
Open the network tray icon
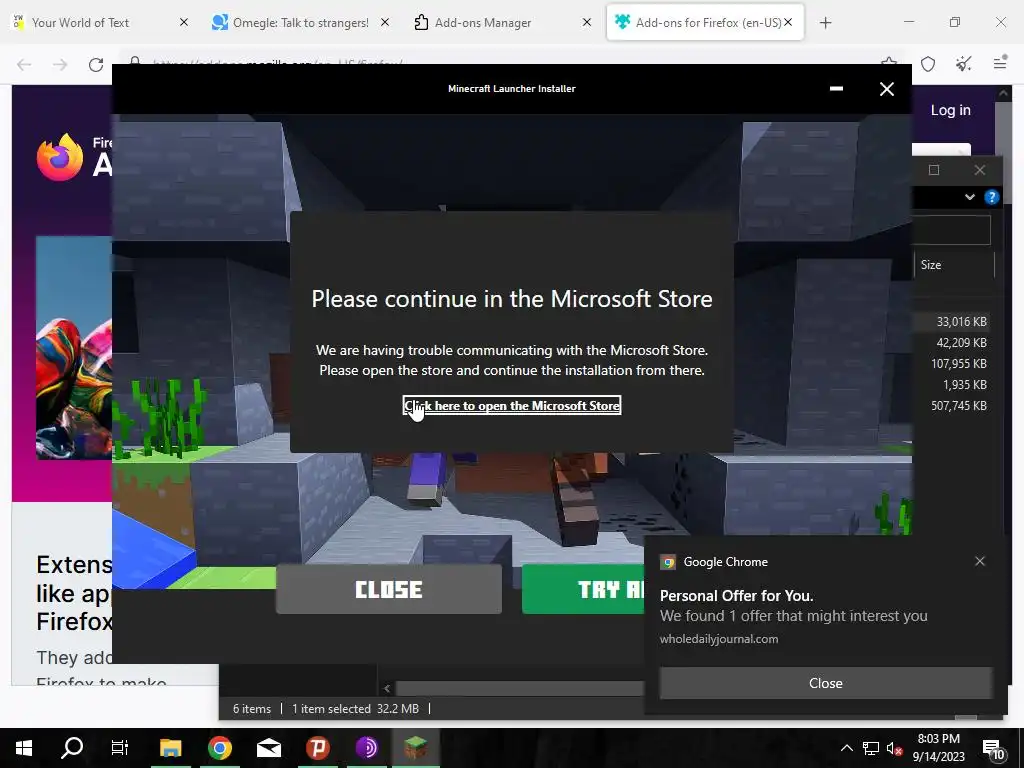[x=871, y=748]
